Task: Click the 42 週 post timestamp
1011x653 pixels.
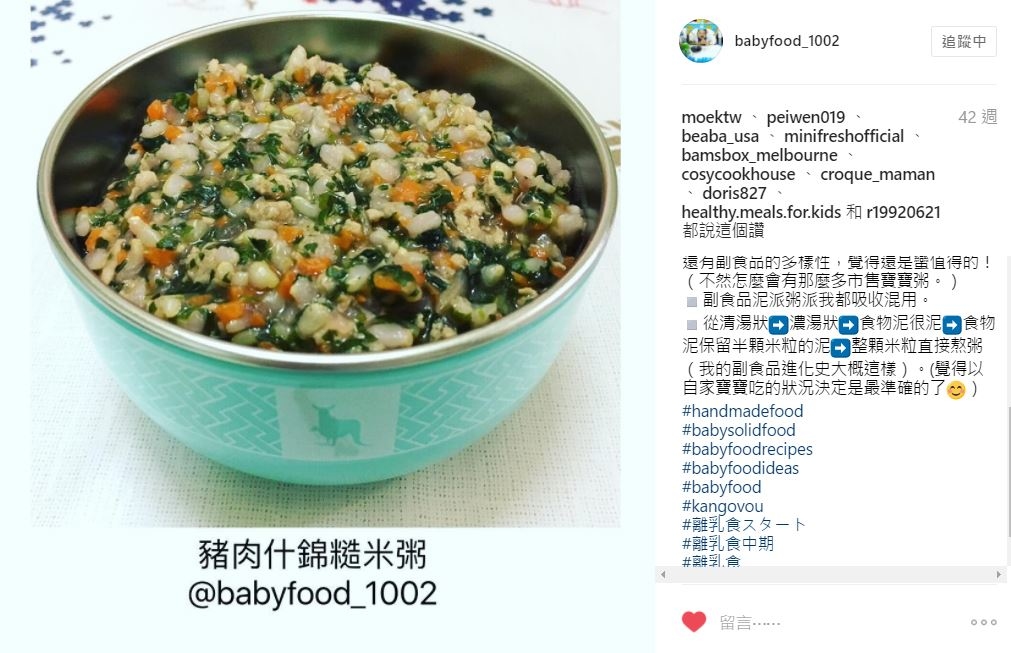Action: [x=977, y=117]
